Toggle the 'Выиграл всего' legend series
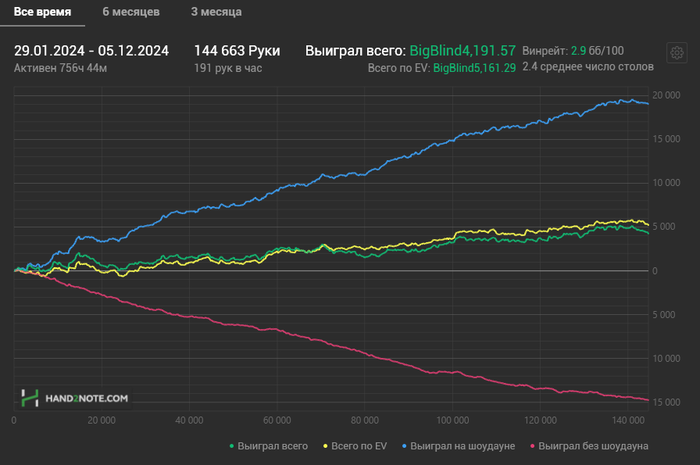700x465 pixels. [269, 446]
